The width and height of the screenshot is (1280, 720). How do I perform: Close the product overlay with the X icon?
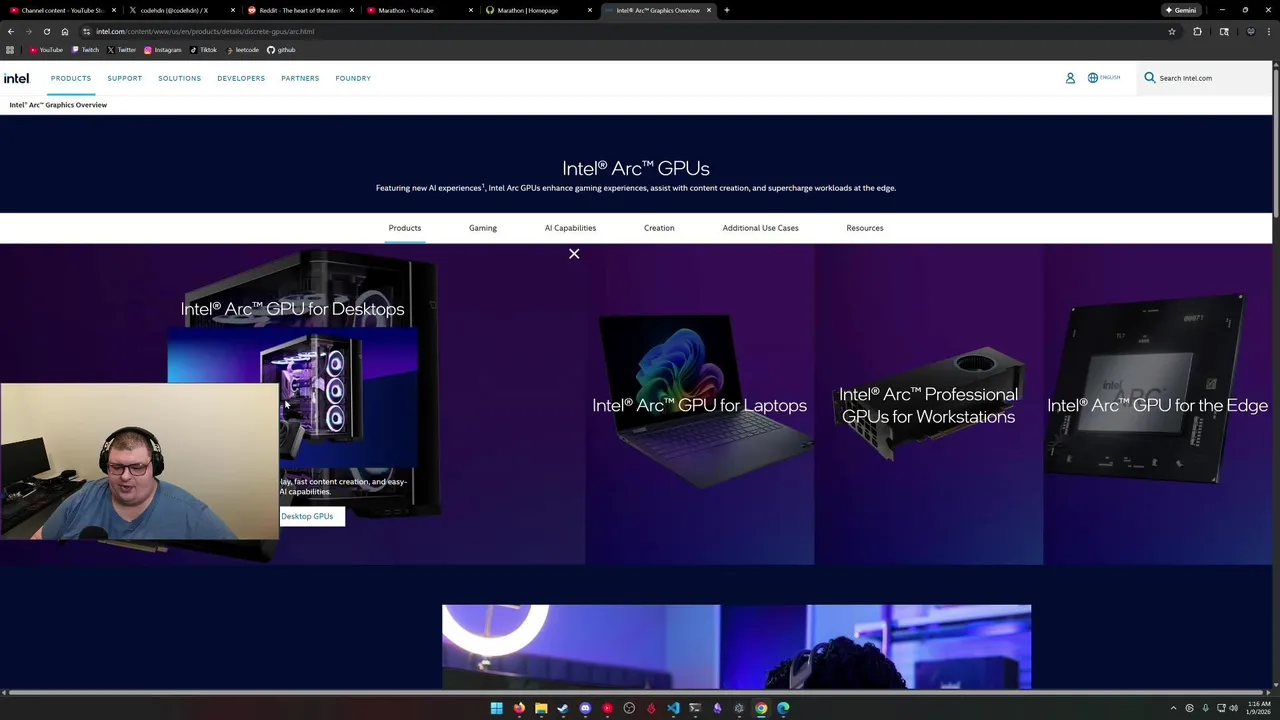click(x=574, y=254)
